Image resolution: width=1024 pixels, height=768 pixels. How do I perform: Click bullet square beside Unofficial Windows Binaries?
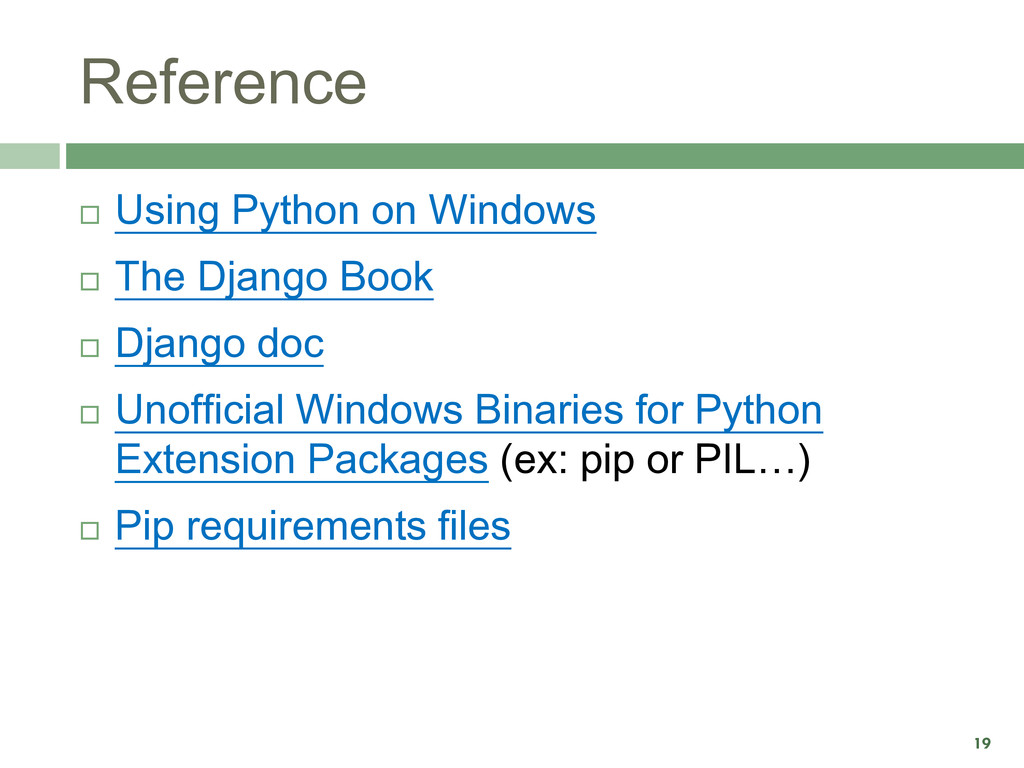click(90, 415)
